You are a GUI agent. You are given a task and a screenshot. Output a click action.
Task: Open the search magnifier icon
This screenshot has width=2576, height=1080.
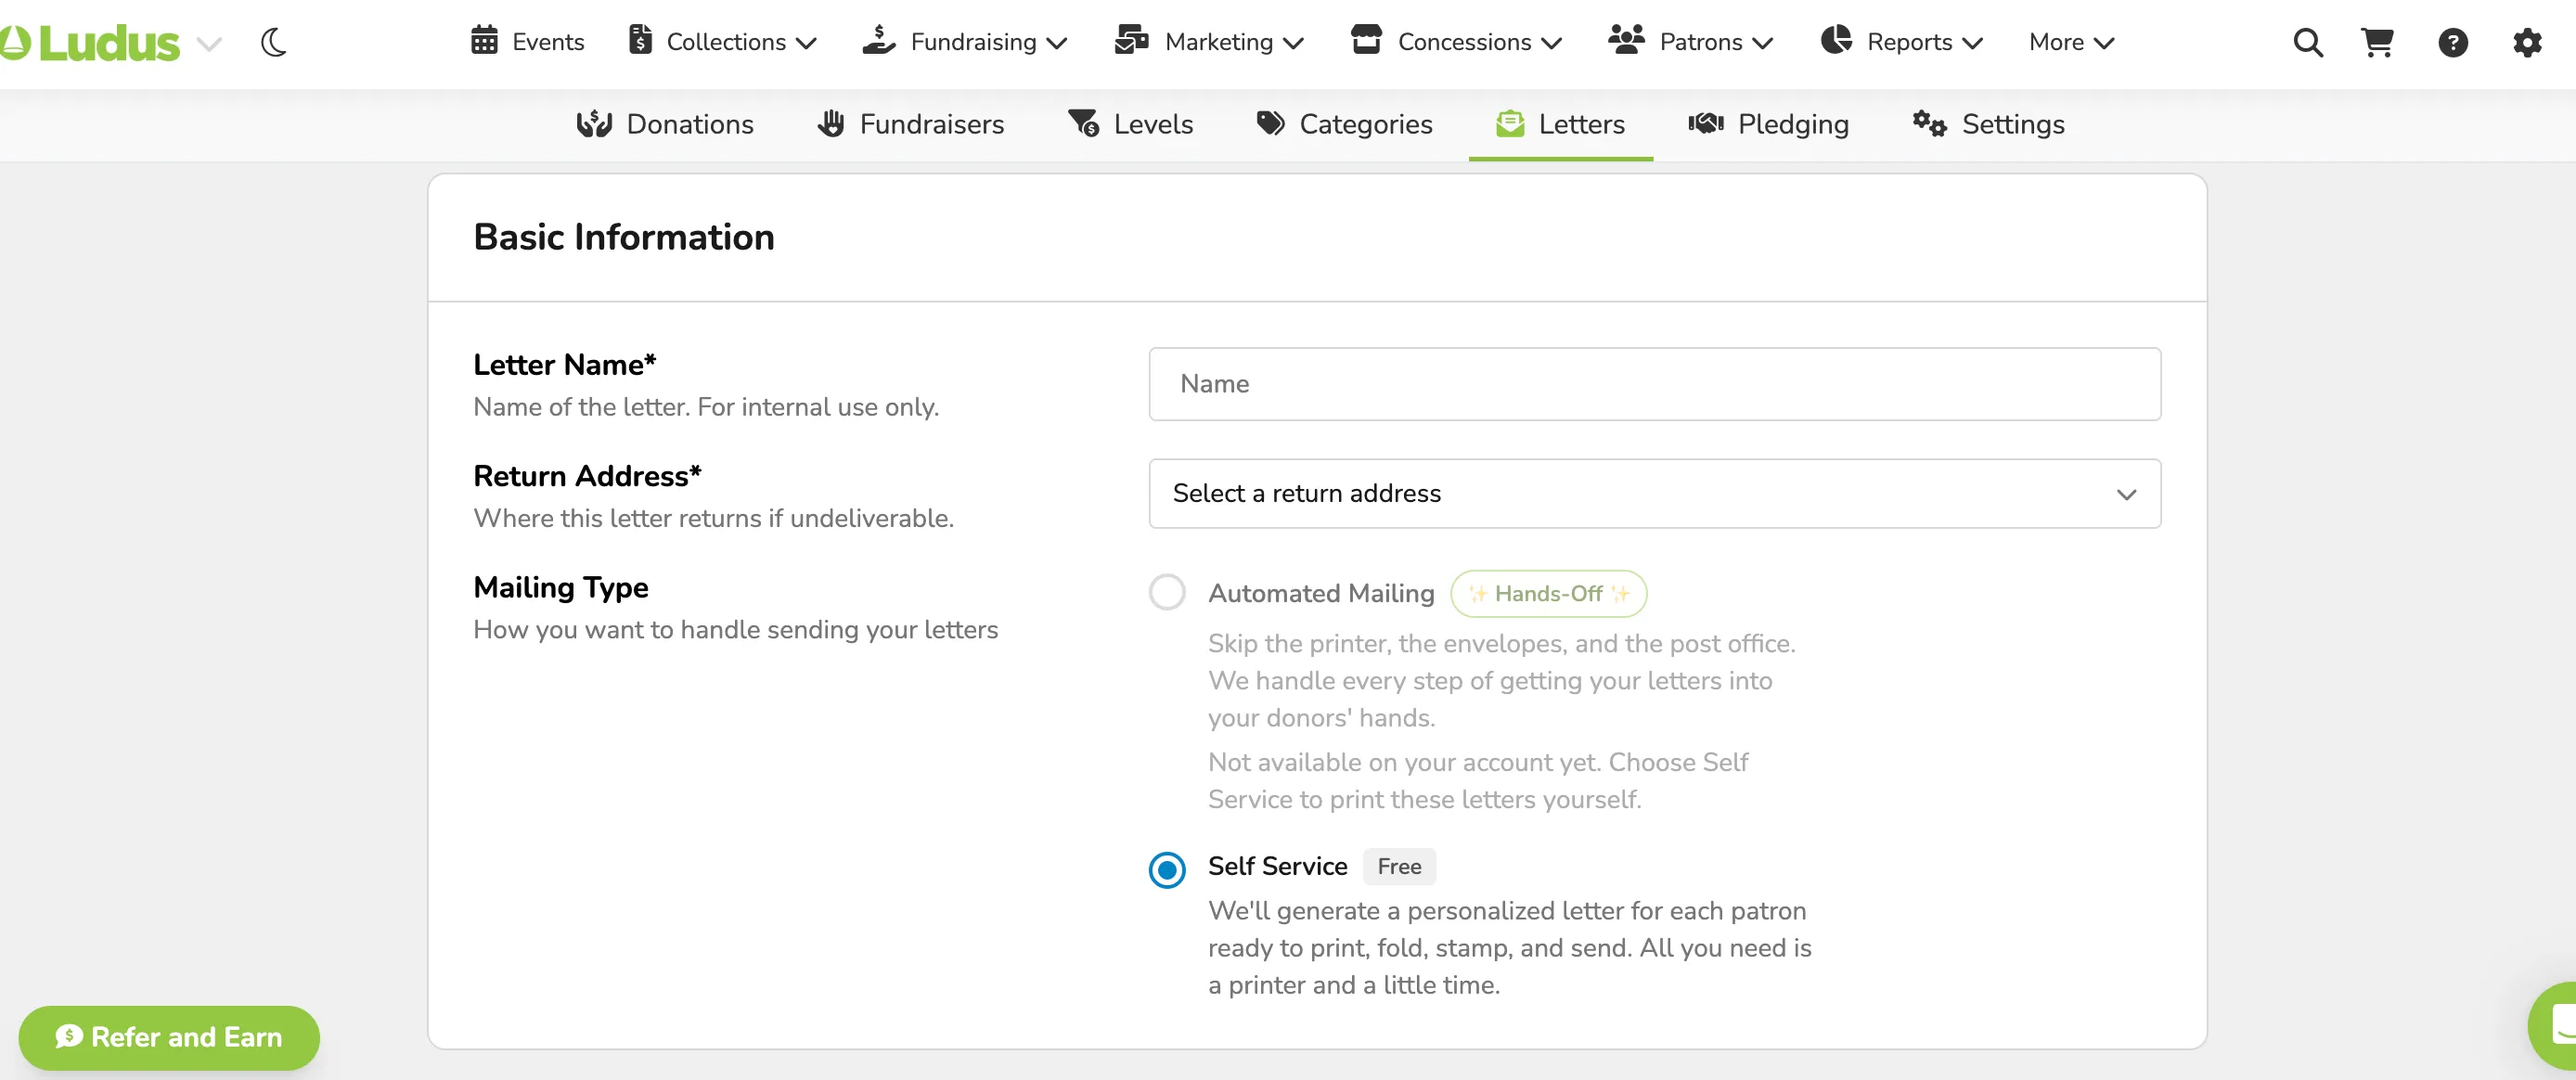point(2308,42)
